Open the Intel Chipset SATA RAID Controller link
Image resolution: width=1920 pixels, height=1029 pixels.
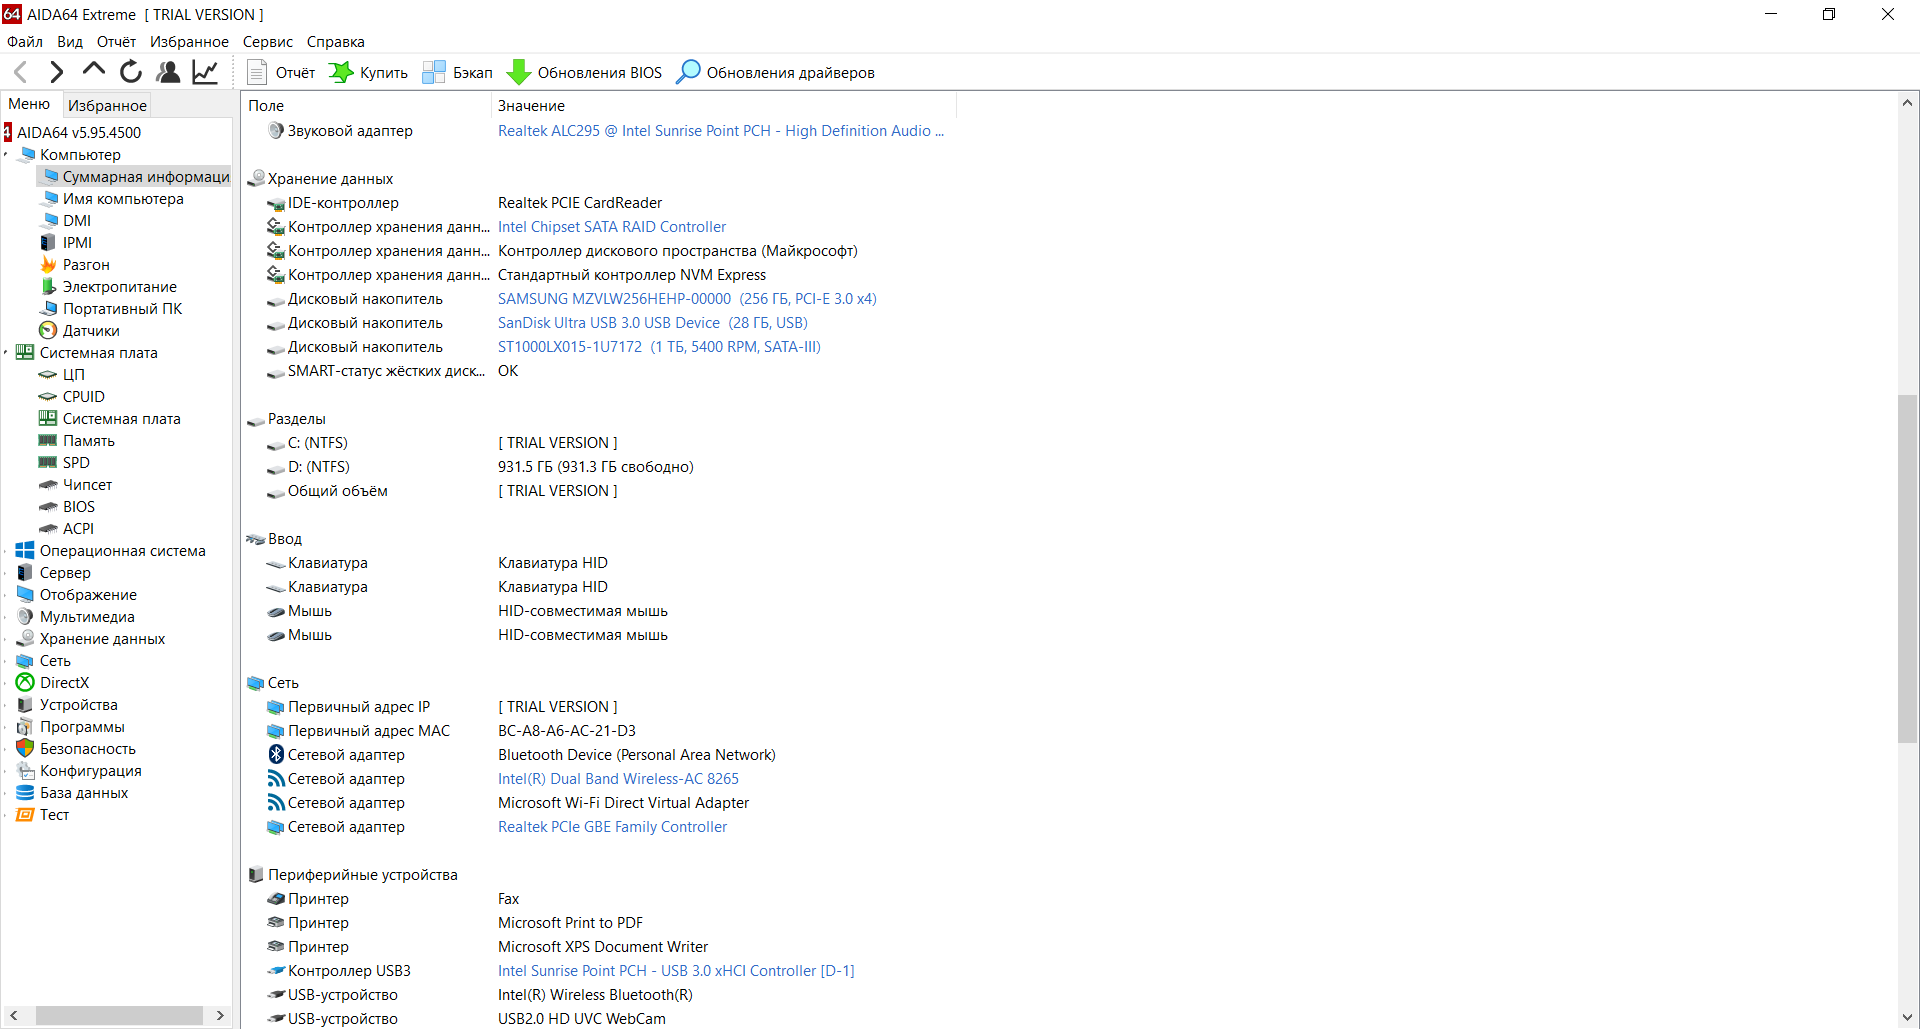click(x=612, y=227)
